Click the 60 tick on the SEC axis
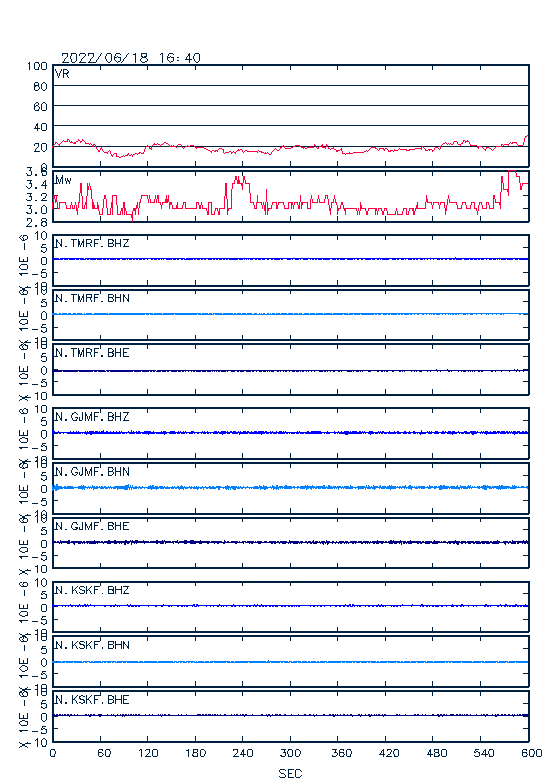The width and height of the screenshot is (554, 781). (104, 753)
